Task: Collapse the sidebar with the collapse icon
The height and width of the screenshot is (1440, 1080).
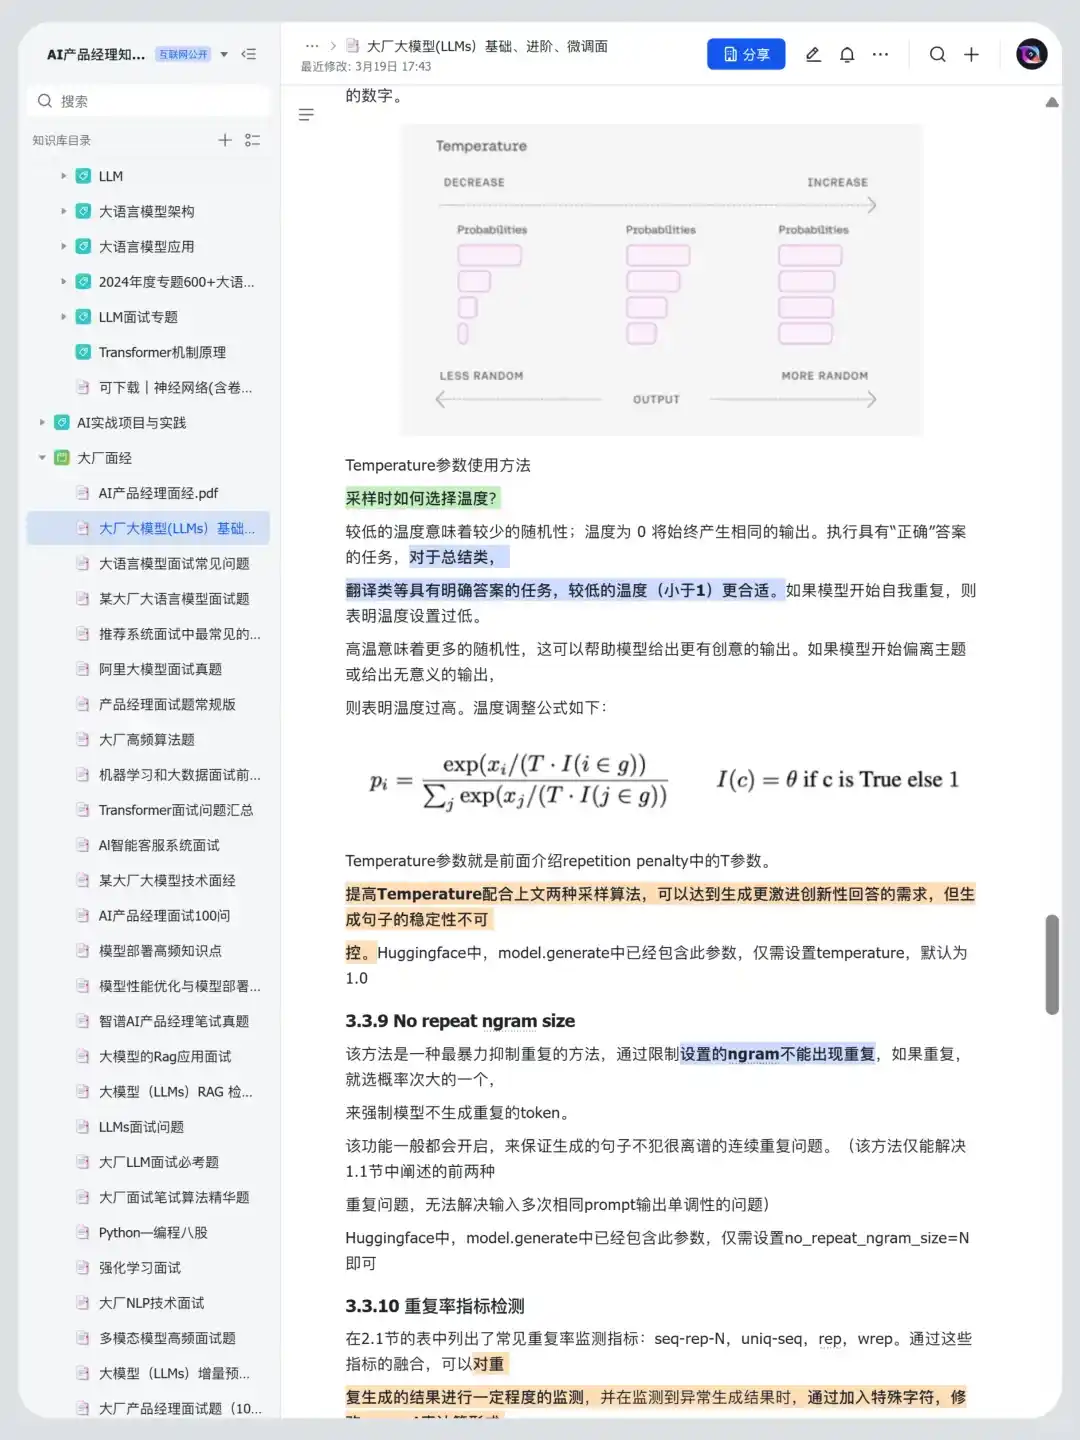Action: click(x=249, y=55)
